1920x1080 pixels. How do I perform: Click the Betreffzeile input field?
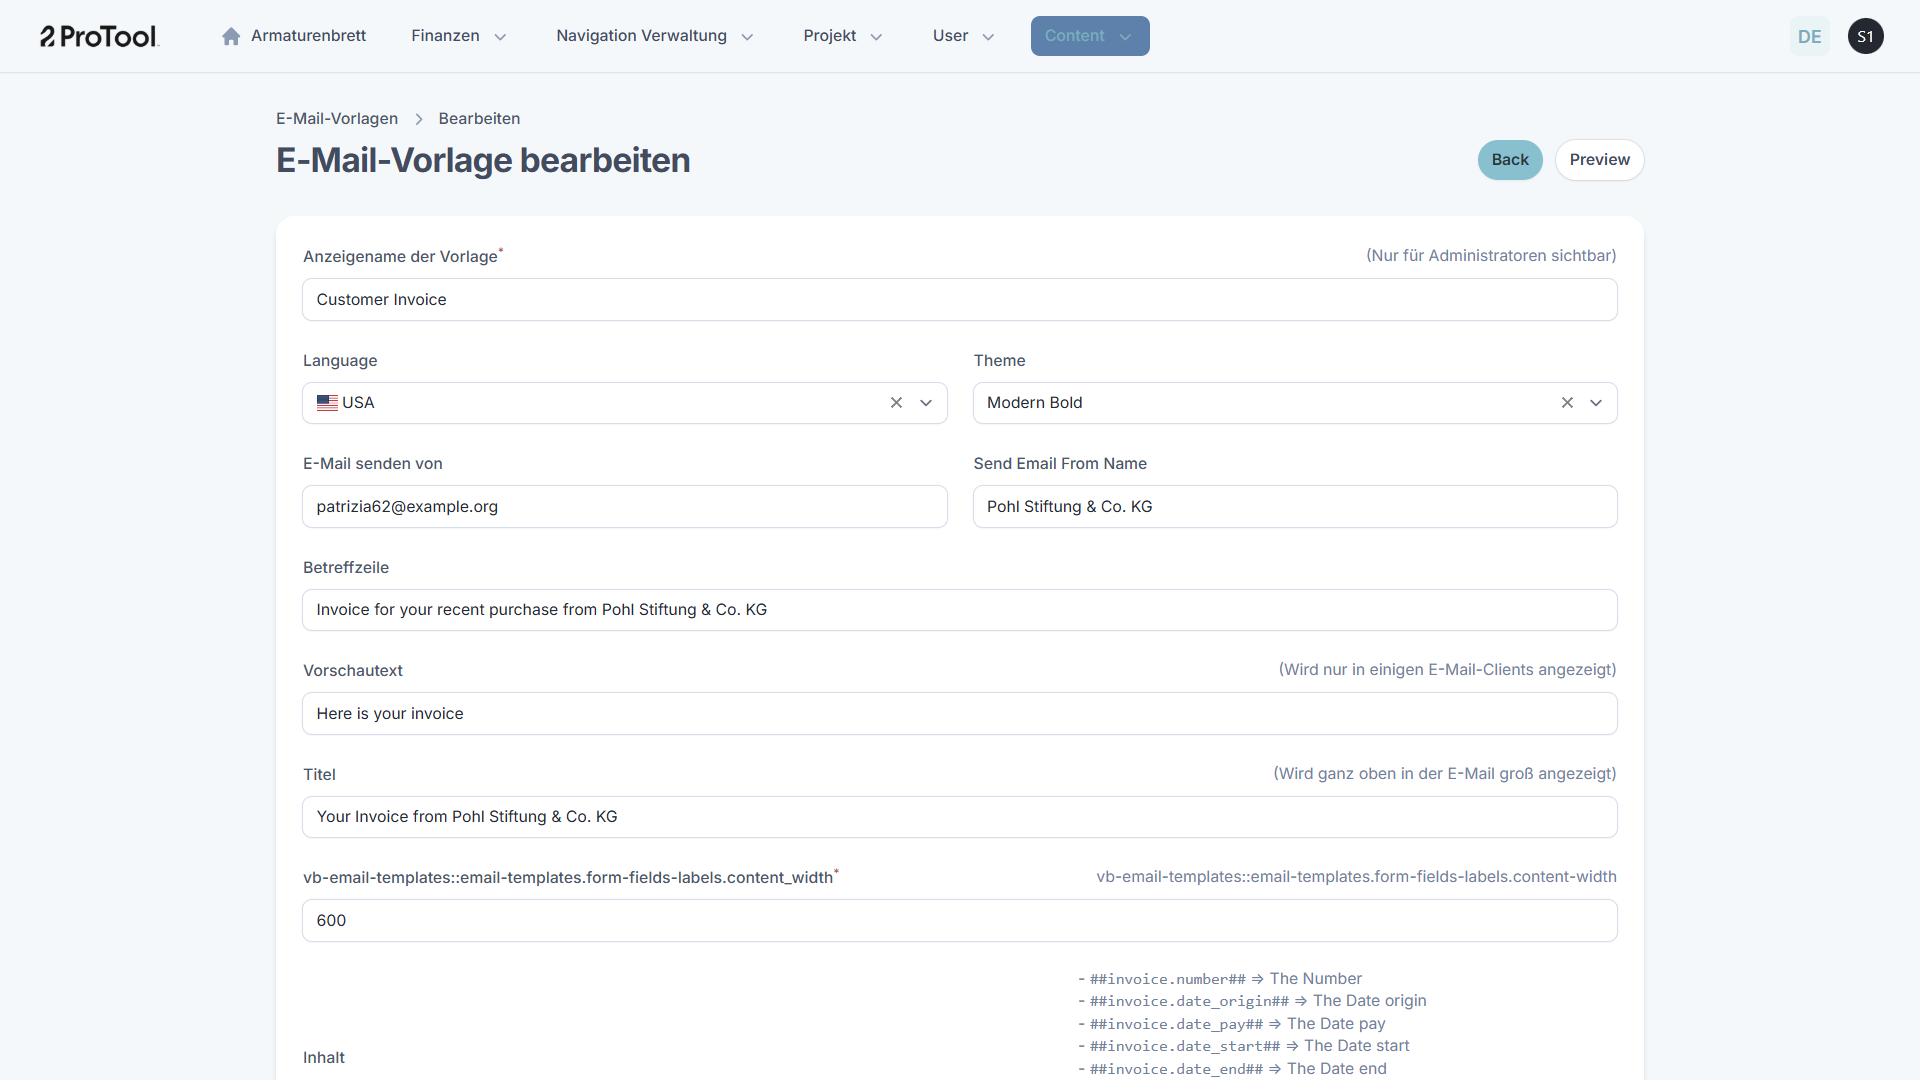click(x=959, y=610)
